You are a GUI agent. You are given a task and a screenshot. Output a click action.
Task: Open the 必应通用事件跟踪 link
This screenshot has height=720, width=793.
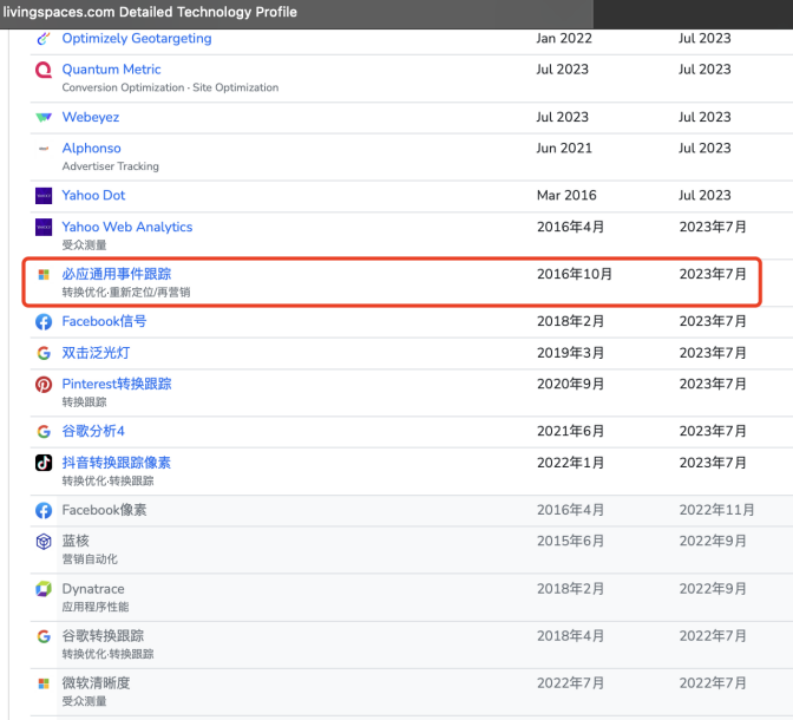click(116, 274)
